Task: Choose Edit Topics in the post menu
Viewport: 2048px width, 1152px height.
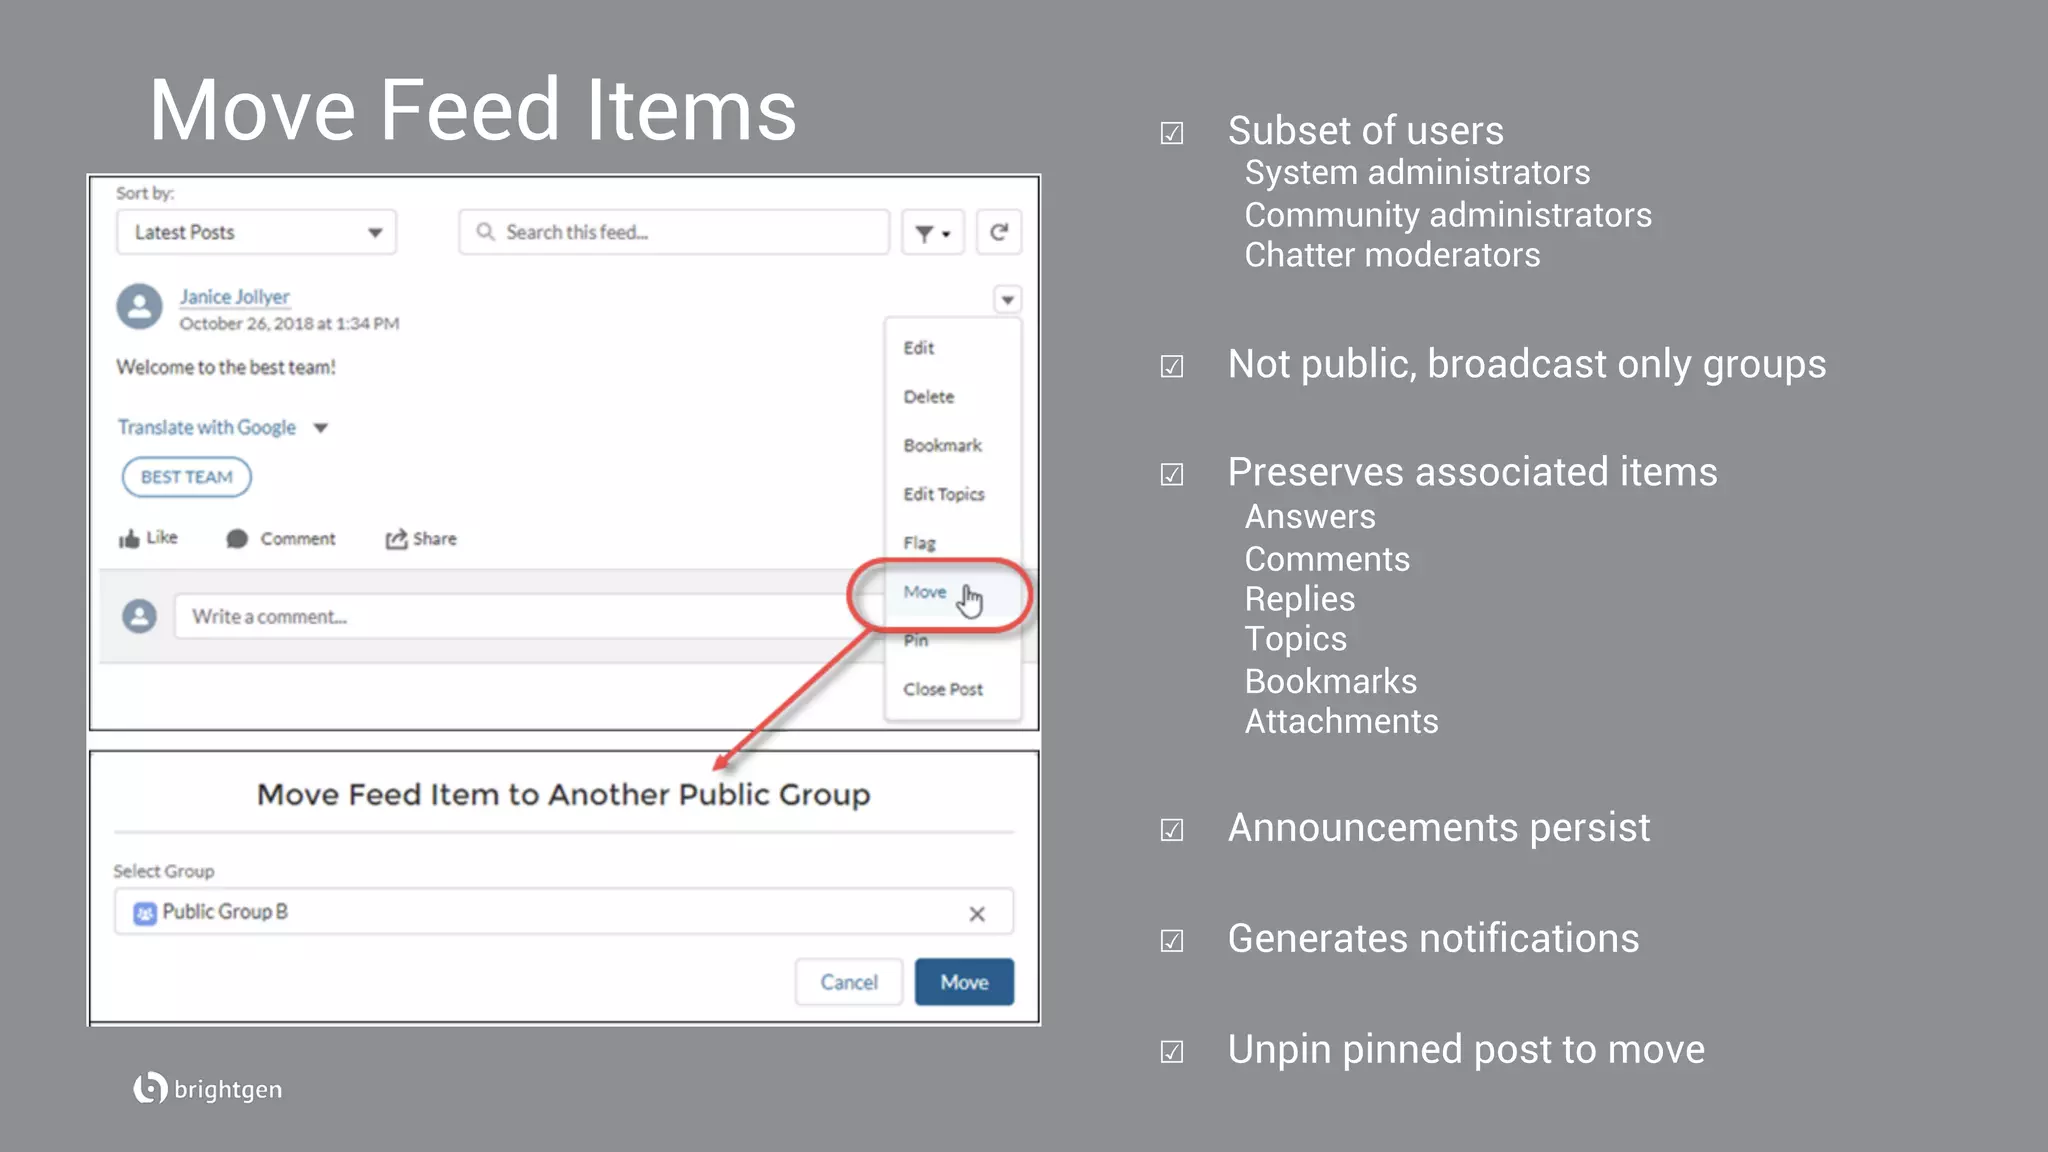Action: pos(944,494)
